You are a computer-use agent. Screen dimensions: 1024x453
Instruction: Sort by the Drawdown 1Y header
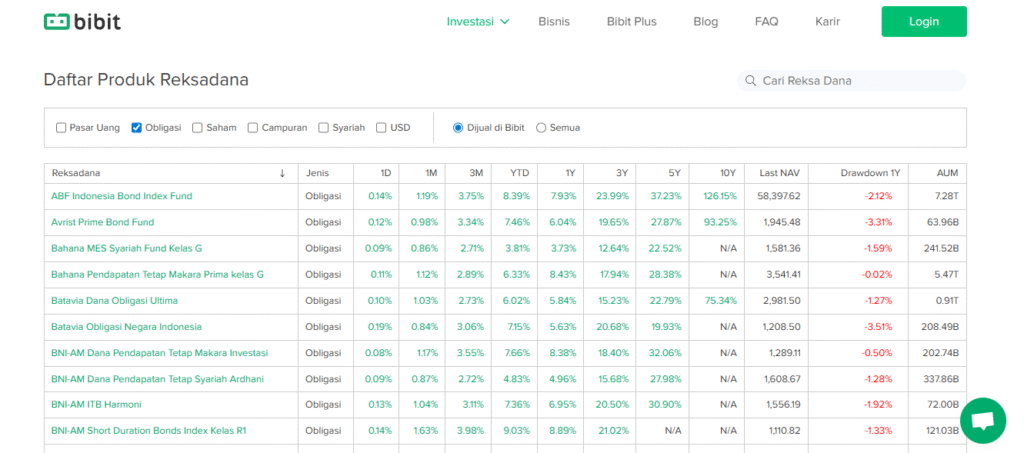tap(869, 173)
